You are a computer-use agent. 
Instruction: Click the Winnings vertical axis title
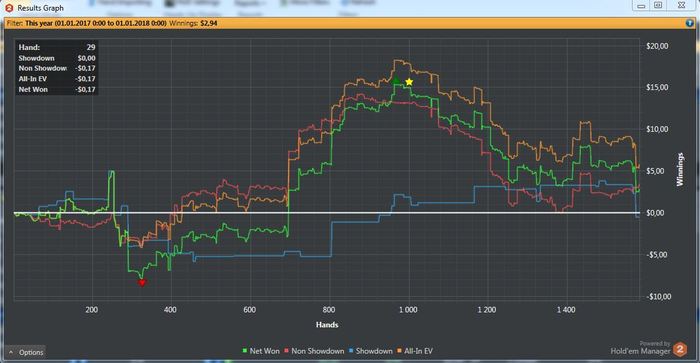[x=680, y=169]
